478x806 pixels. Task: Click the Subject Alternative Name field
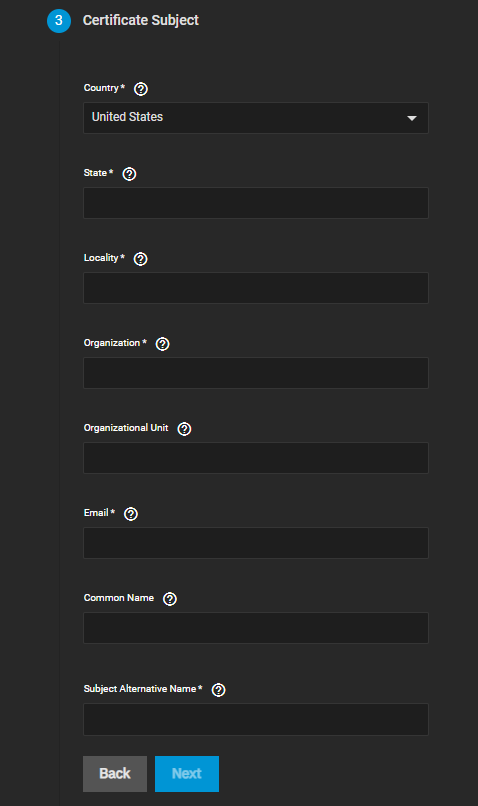256,719
